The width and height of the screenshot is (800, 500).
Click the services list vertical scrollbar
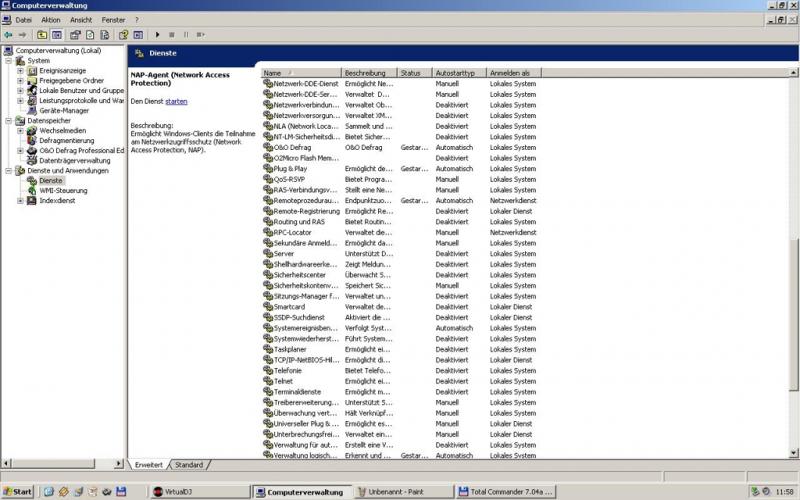(794, 300)
